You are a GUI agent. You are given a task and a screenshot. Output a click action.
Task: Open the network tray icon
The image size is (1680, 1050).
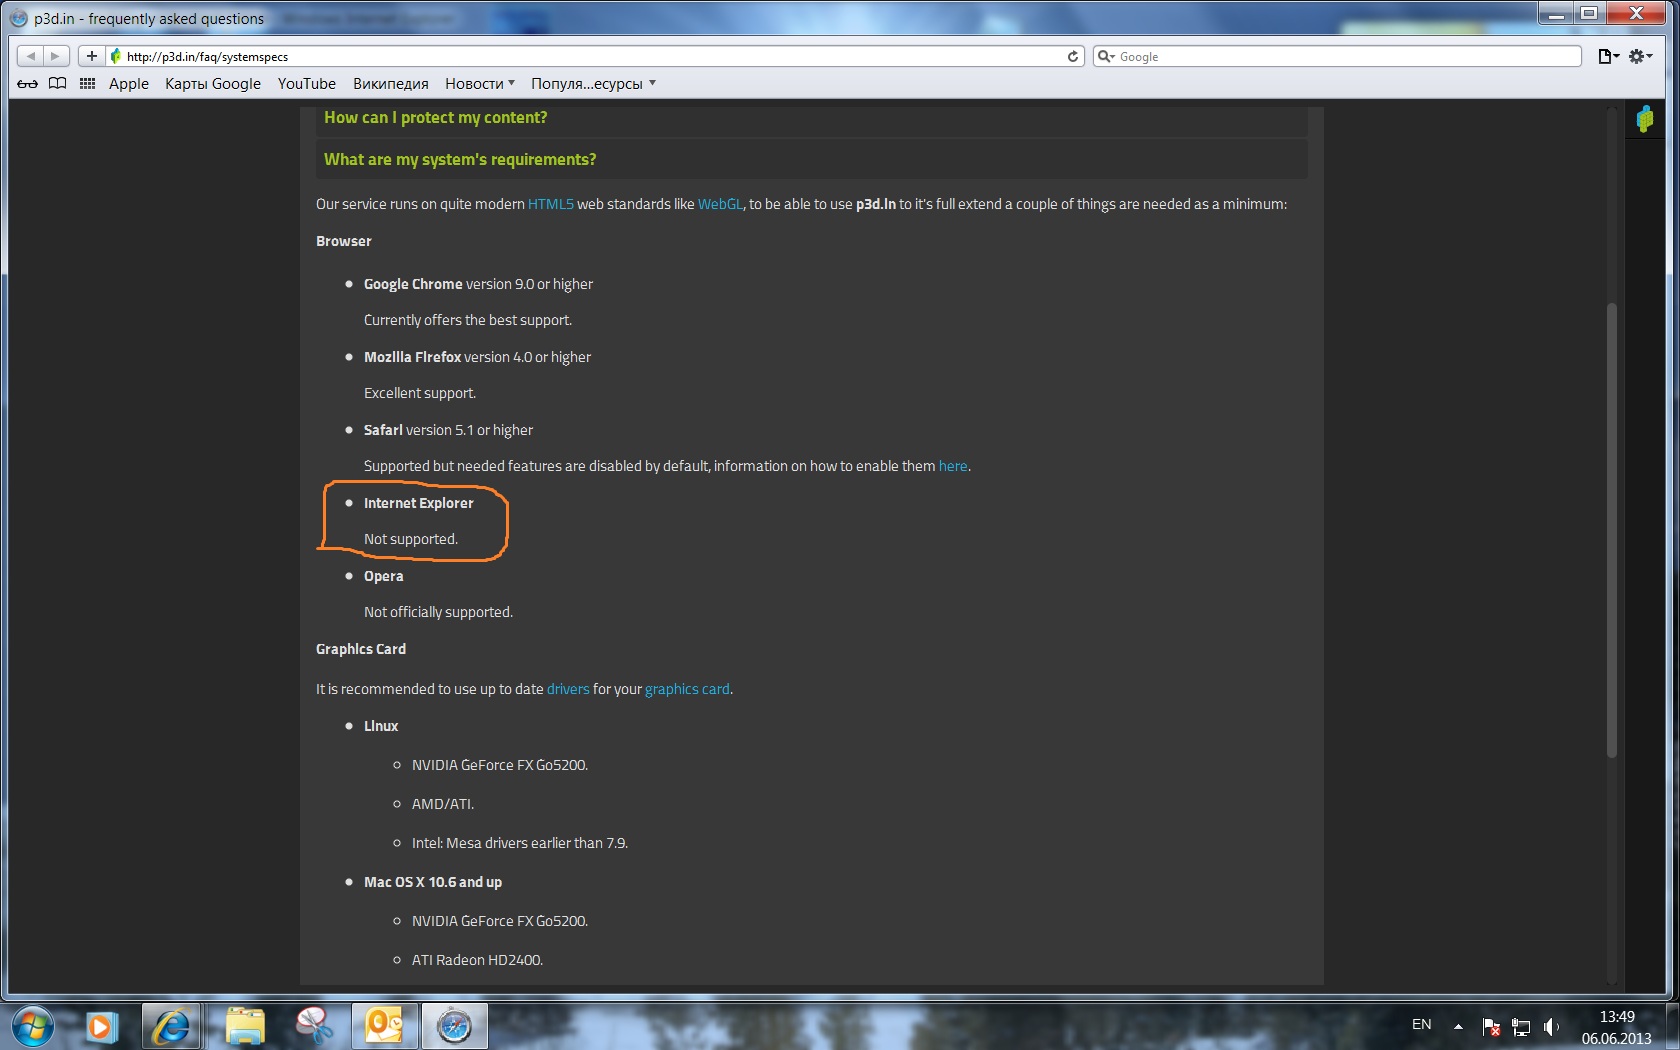coord(1521,1027)
